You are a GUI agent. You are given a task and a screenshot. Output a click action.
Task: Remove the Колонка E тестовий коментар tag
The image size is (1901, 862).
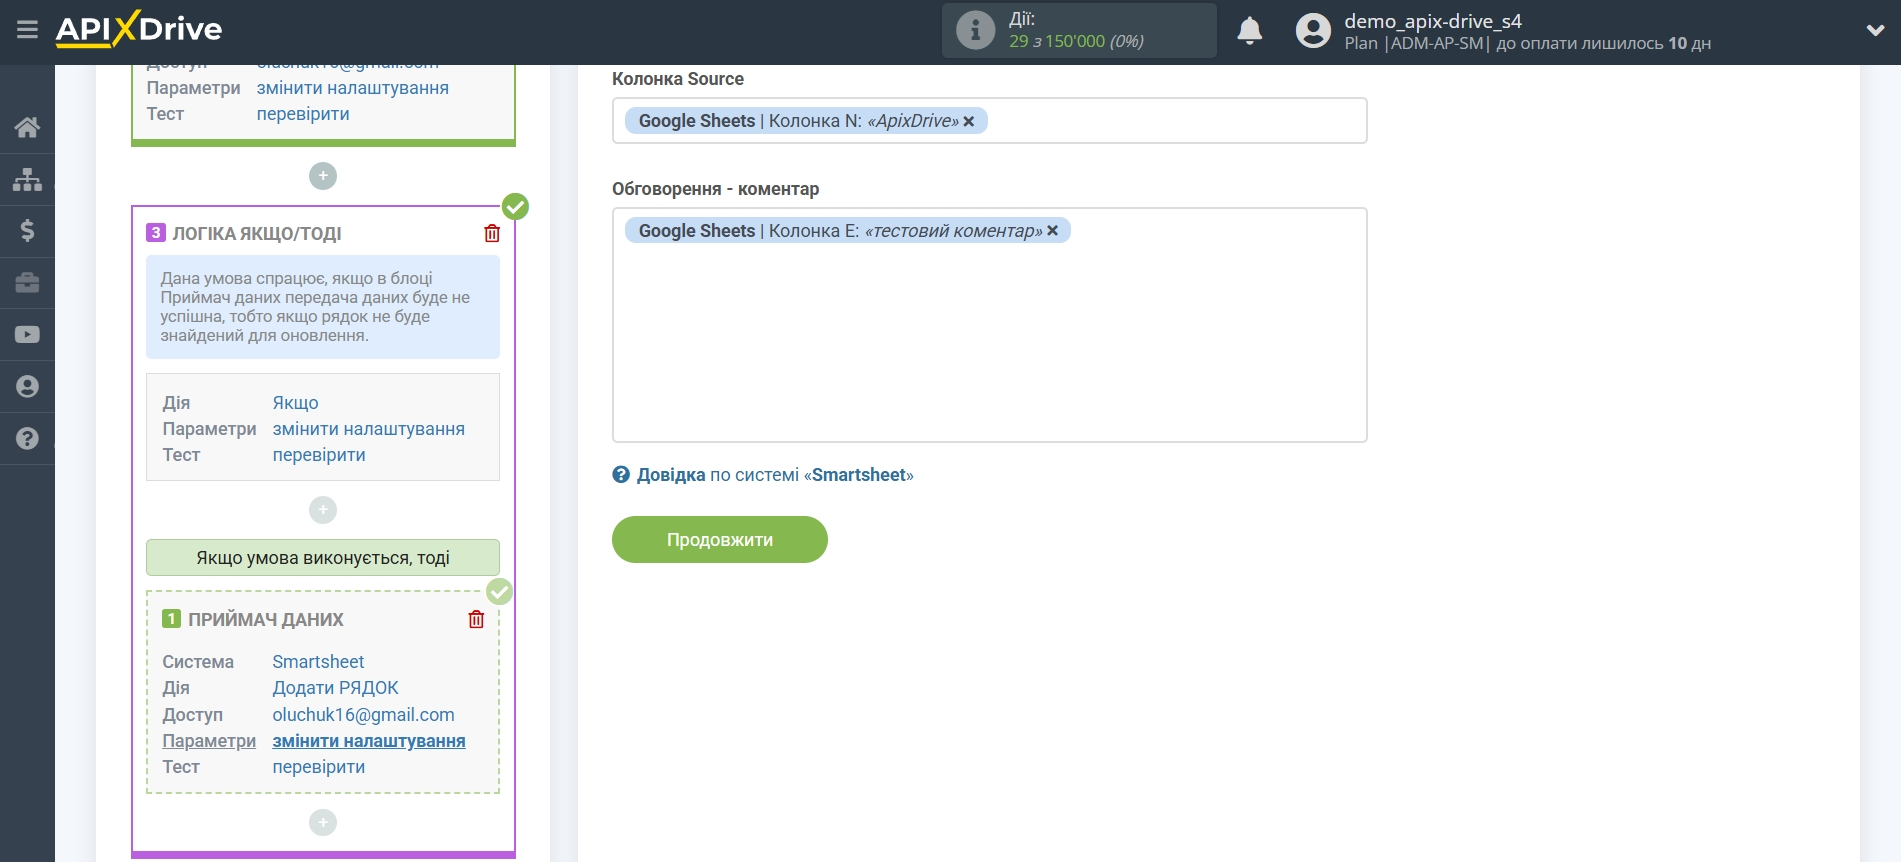coord(1052,231)
